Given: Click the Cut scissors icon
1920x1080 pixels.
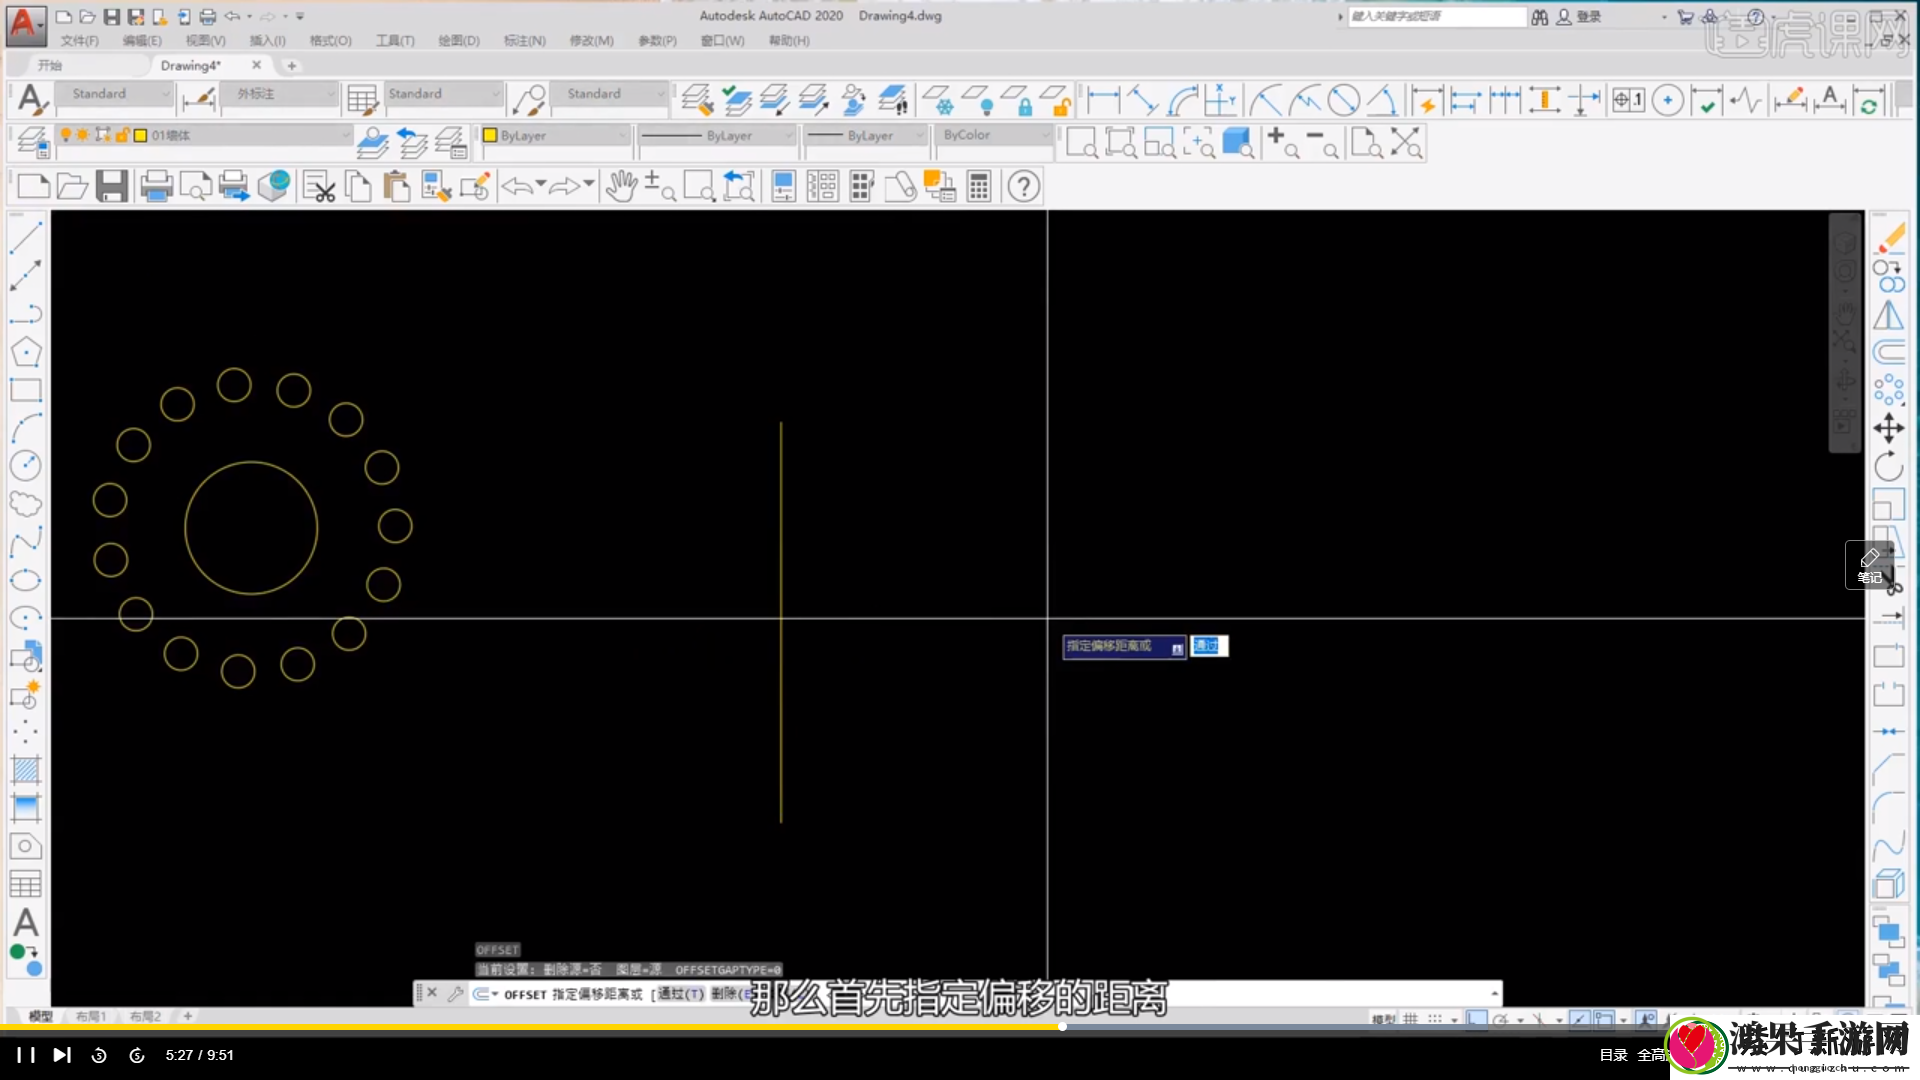Looking at the screenshot, I should pyautogui.click(x=319, y=186).
